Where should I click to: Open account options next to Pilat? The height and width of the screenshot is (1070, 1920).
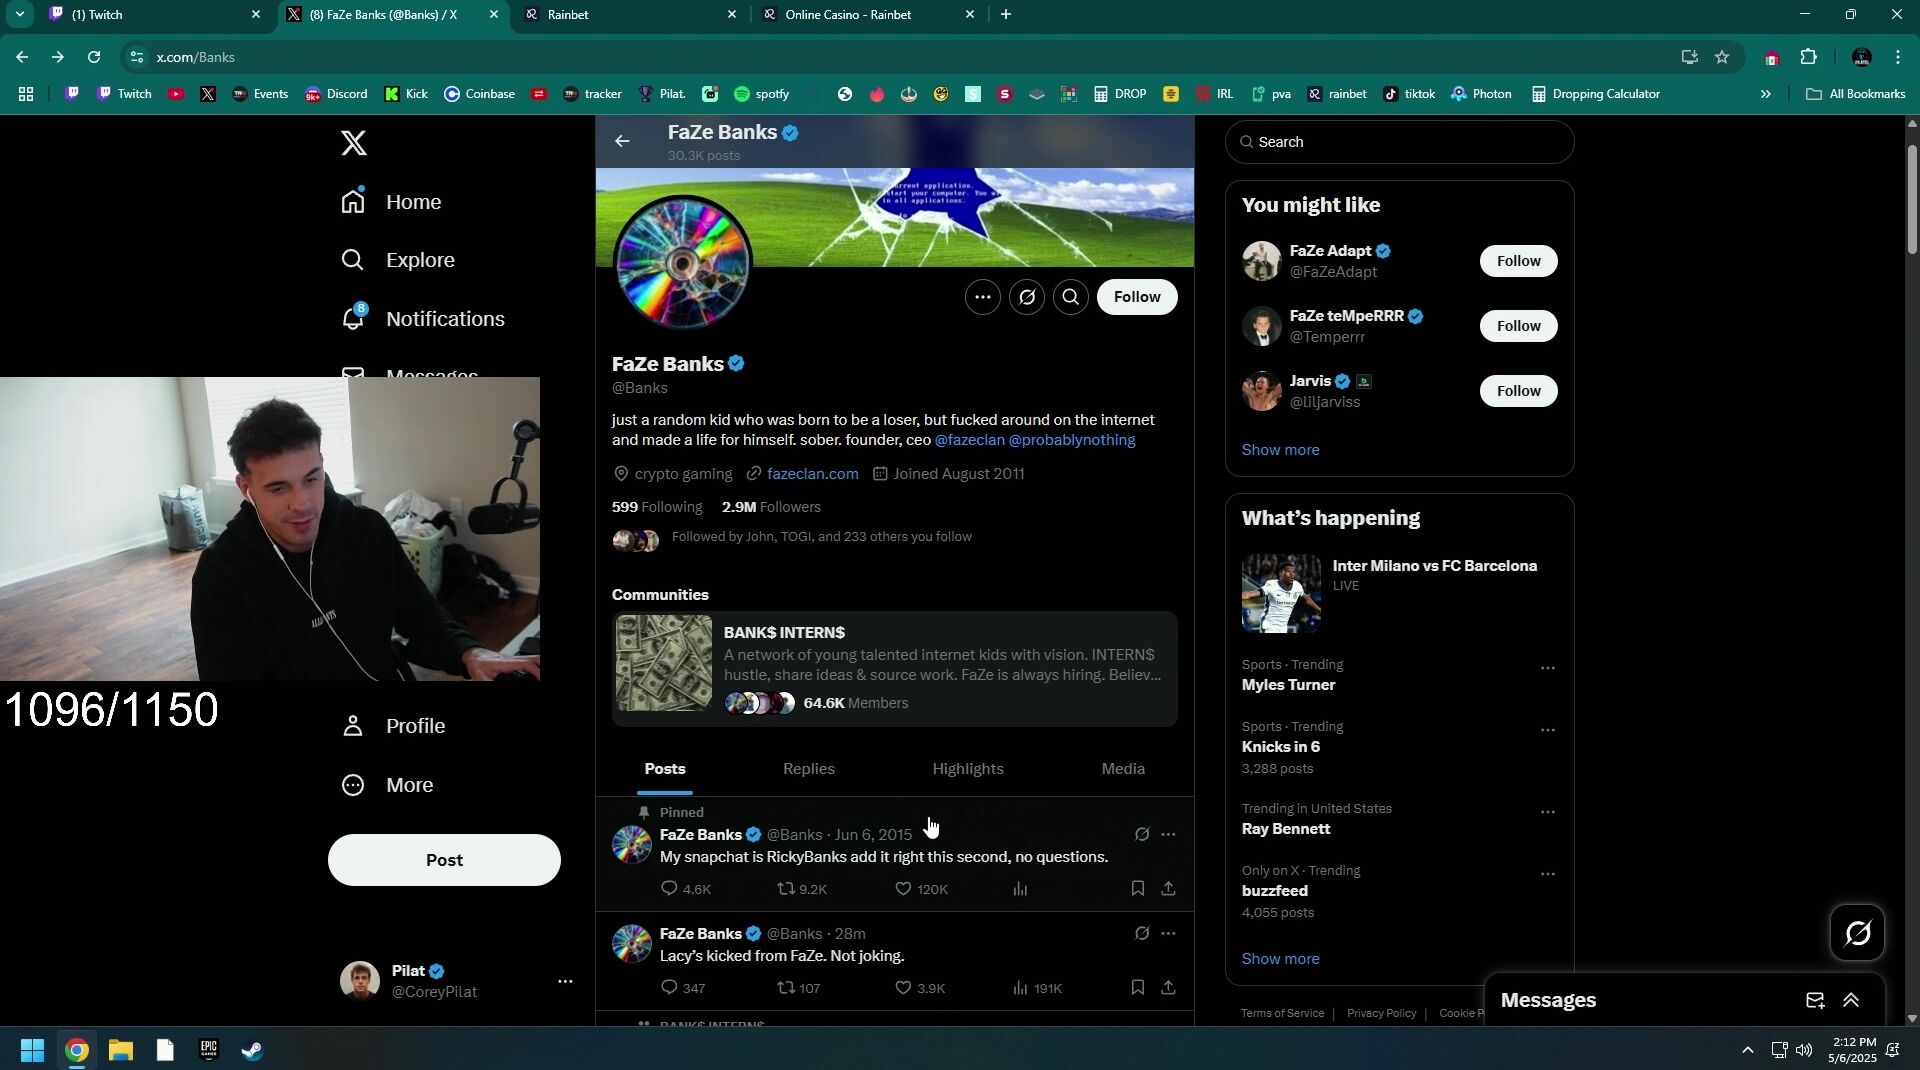(x=565, y=982)
